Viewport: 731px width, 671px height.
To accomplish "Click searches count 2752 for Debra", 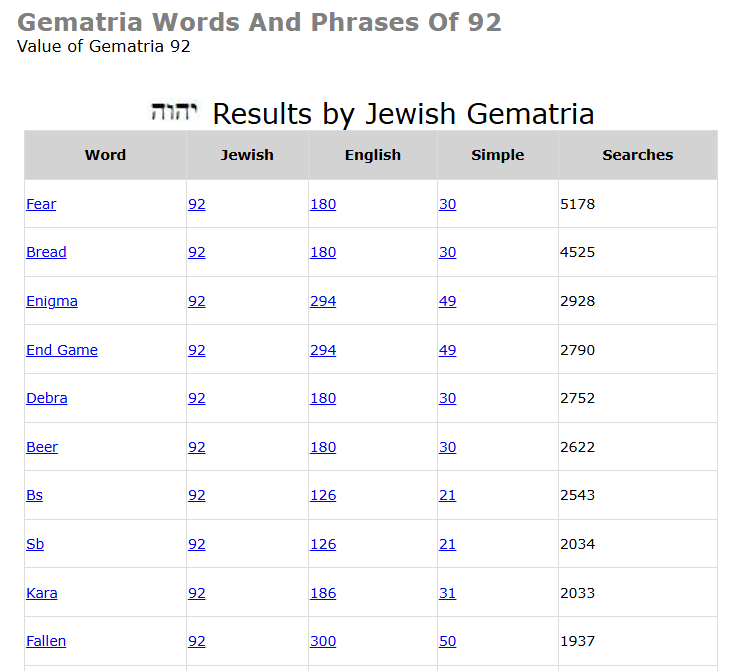I will click(578, 398).
